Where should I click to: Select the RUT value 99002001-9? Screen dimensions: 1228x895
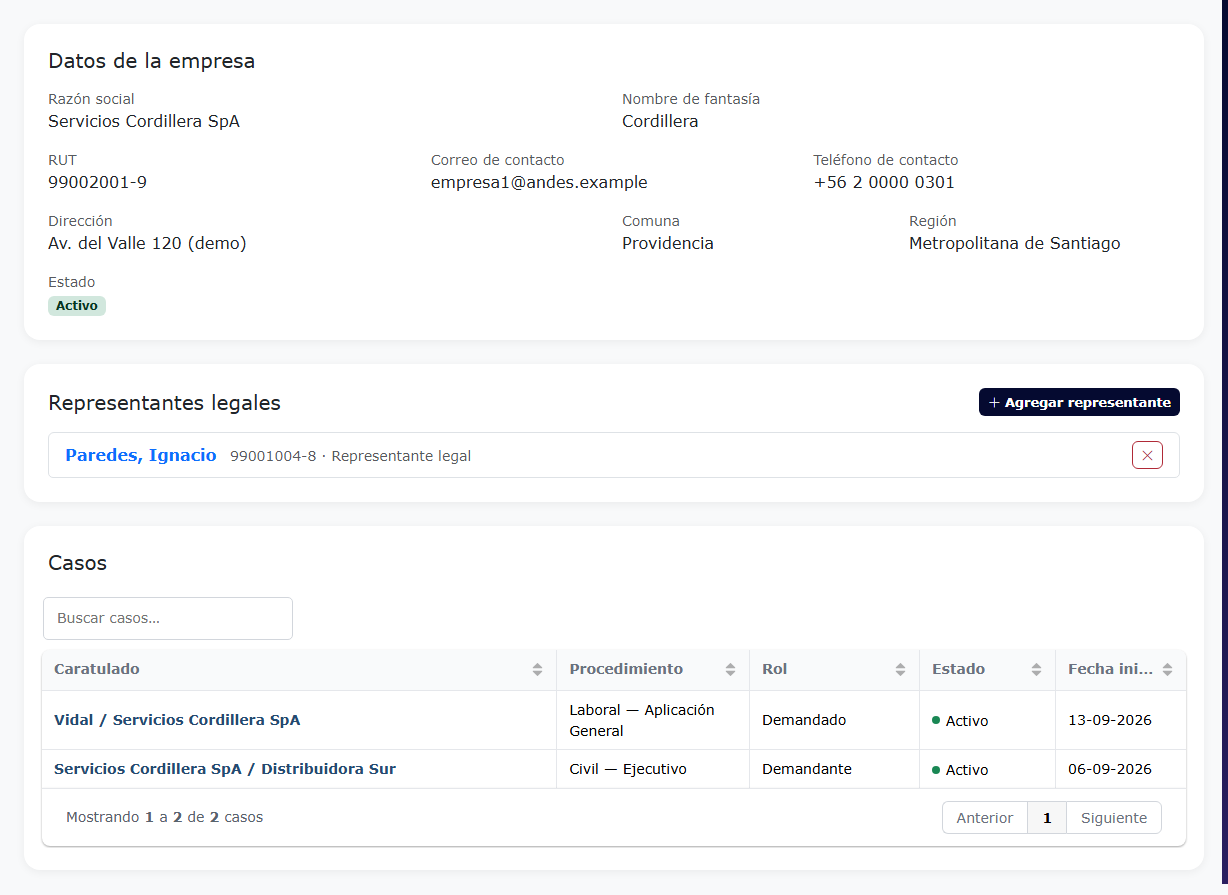(98, 182)
